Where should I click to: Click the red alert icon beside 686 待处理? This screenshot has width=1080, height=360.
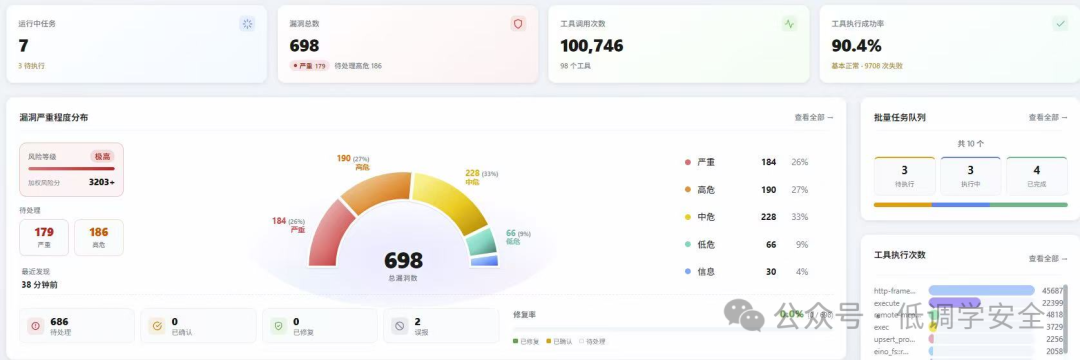[x=36, y=326]
